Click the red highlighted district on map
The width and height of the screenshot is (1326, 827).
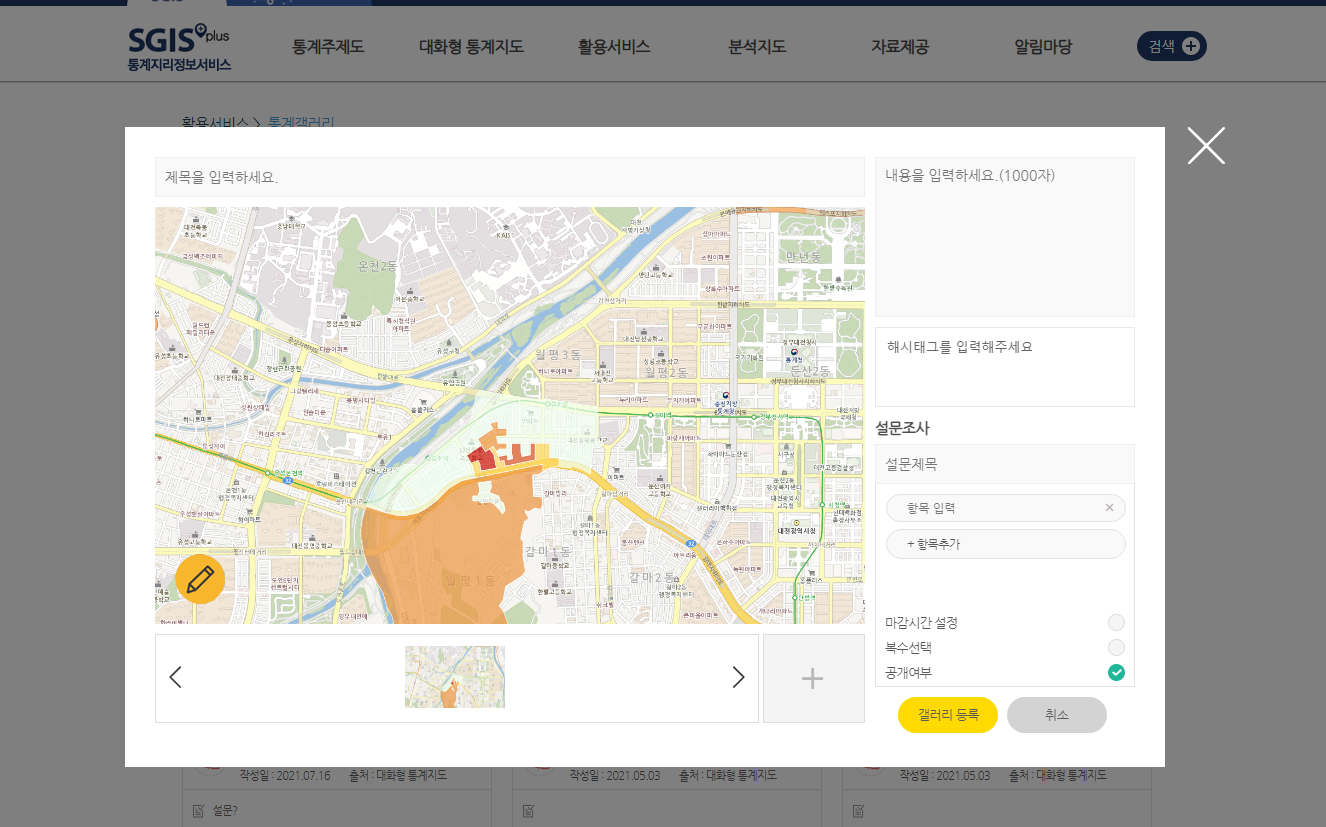(483, 459)
